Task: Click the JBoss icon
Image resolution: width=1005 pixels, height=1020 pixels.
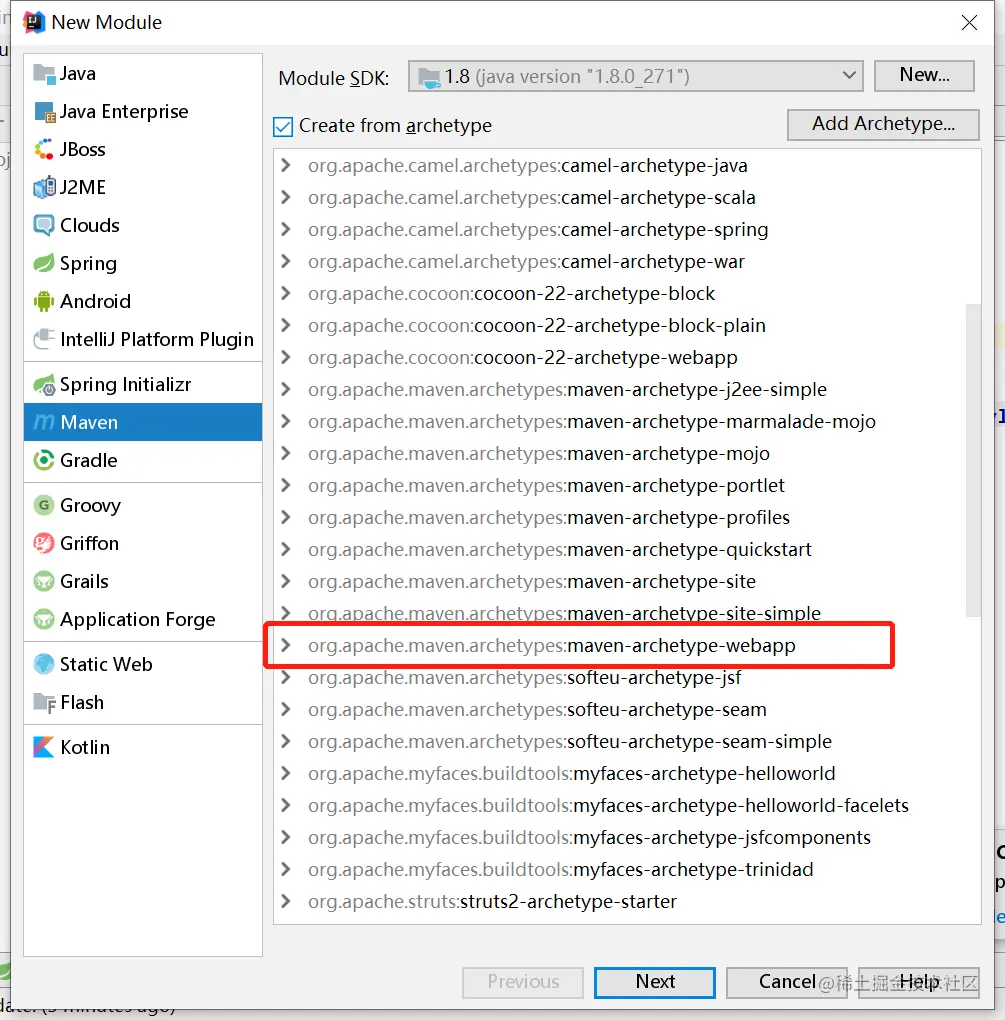Action: (x=44, y=150)
